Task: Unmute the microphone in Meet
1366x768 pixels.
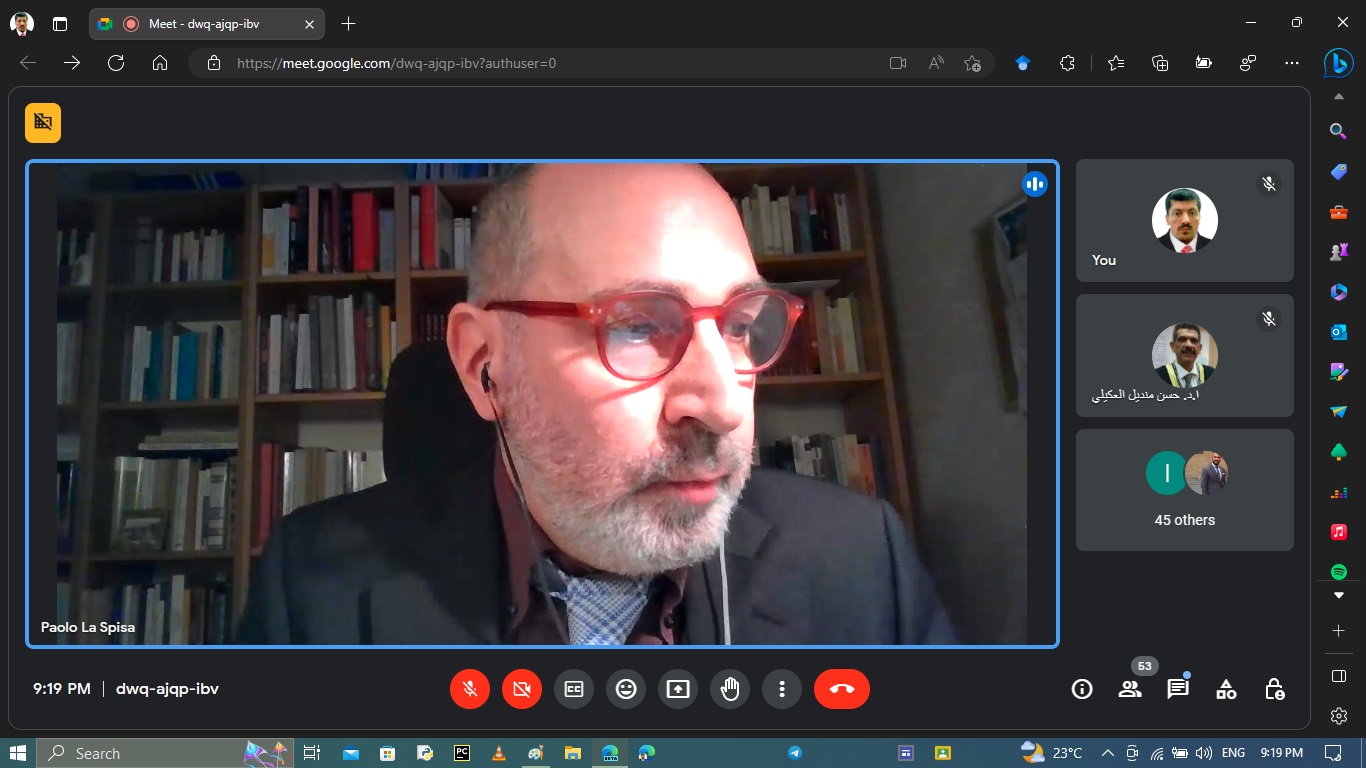Action: pos(470,689)
